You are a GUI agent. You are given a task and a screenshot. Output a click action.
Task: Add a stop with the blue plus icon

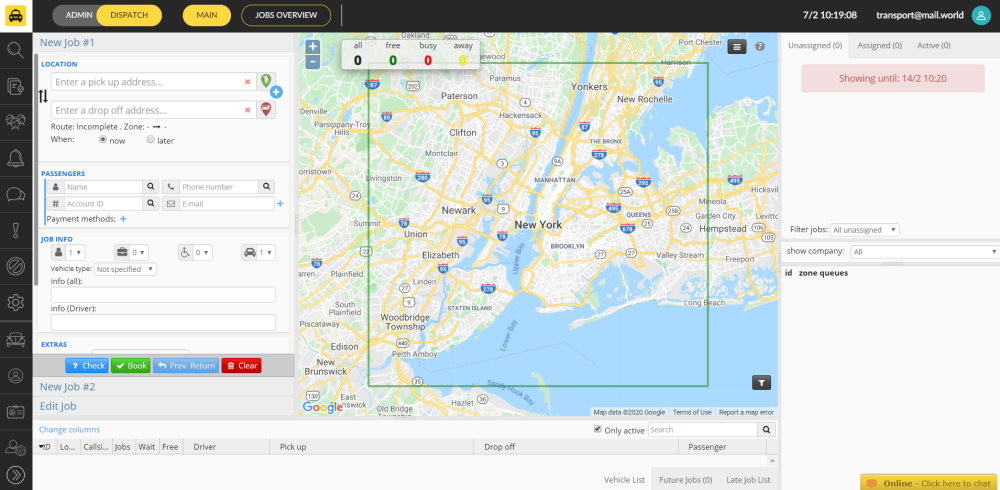point(276,93)
